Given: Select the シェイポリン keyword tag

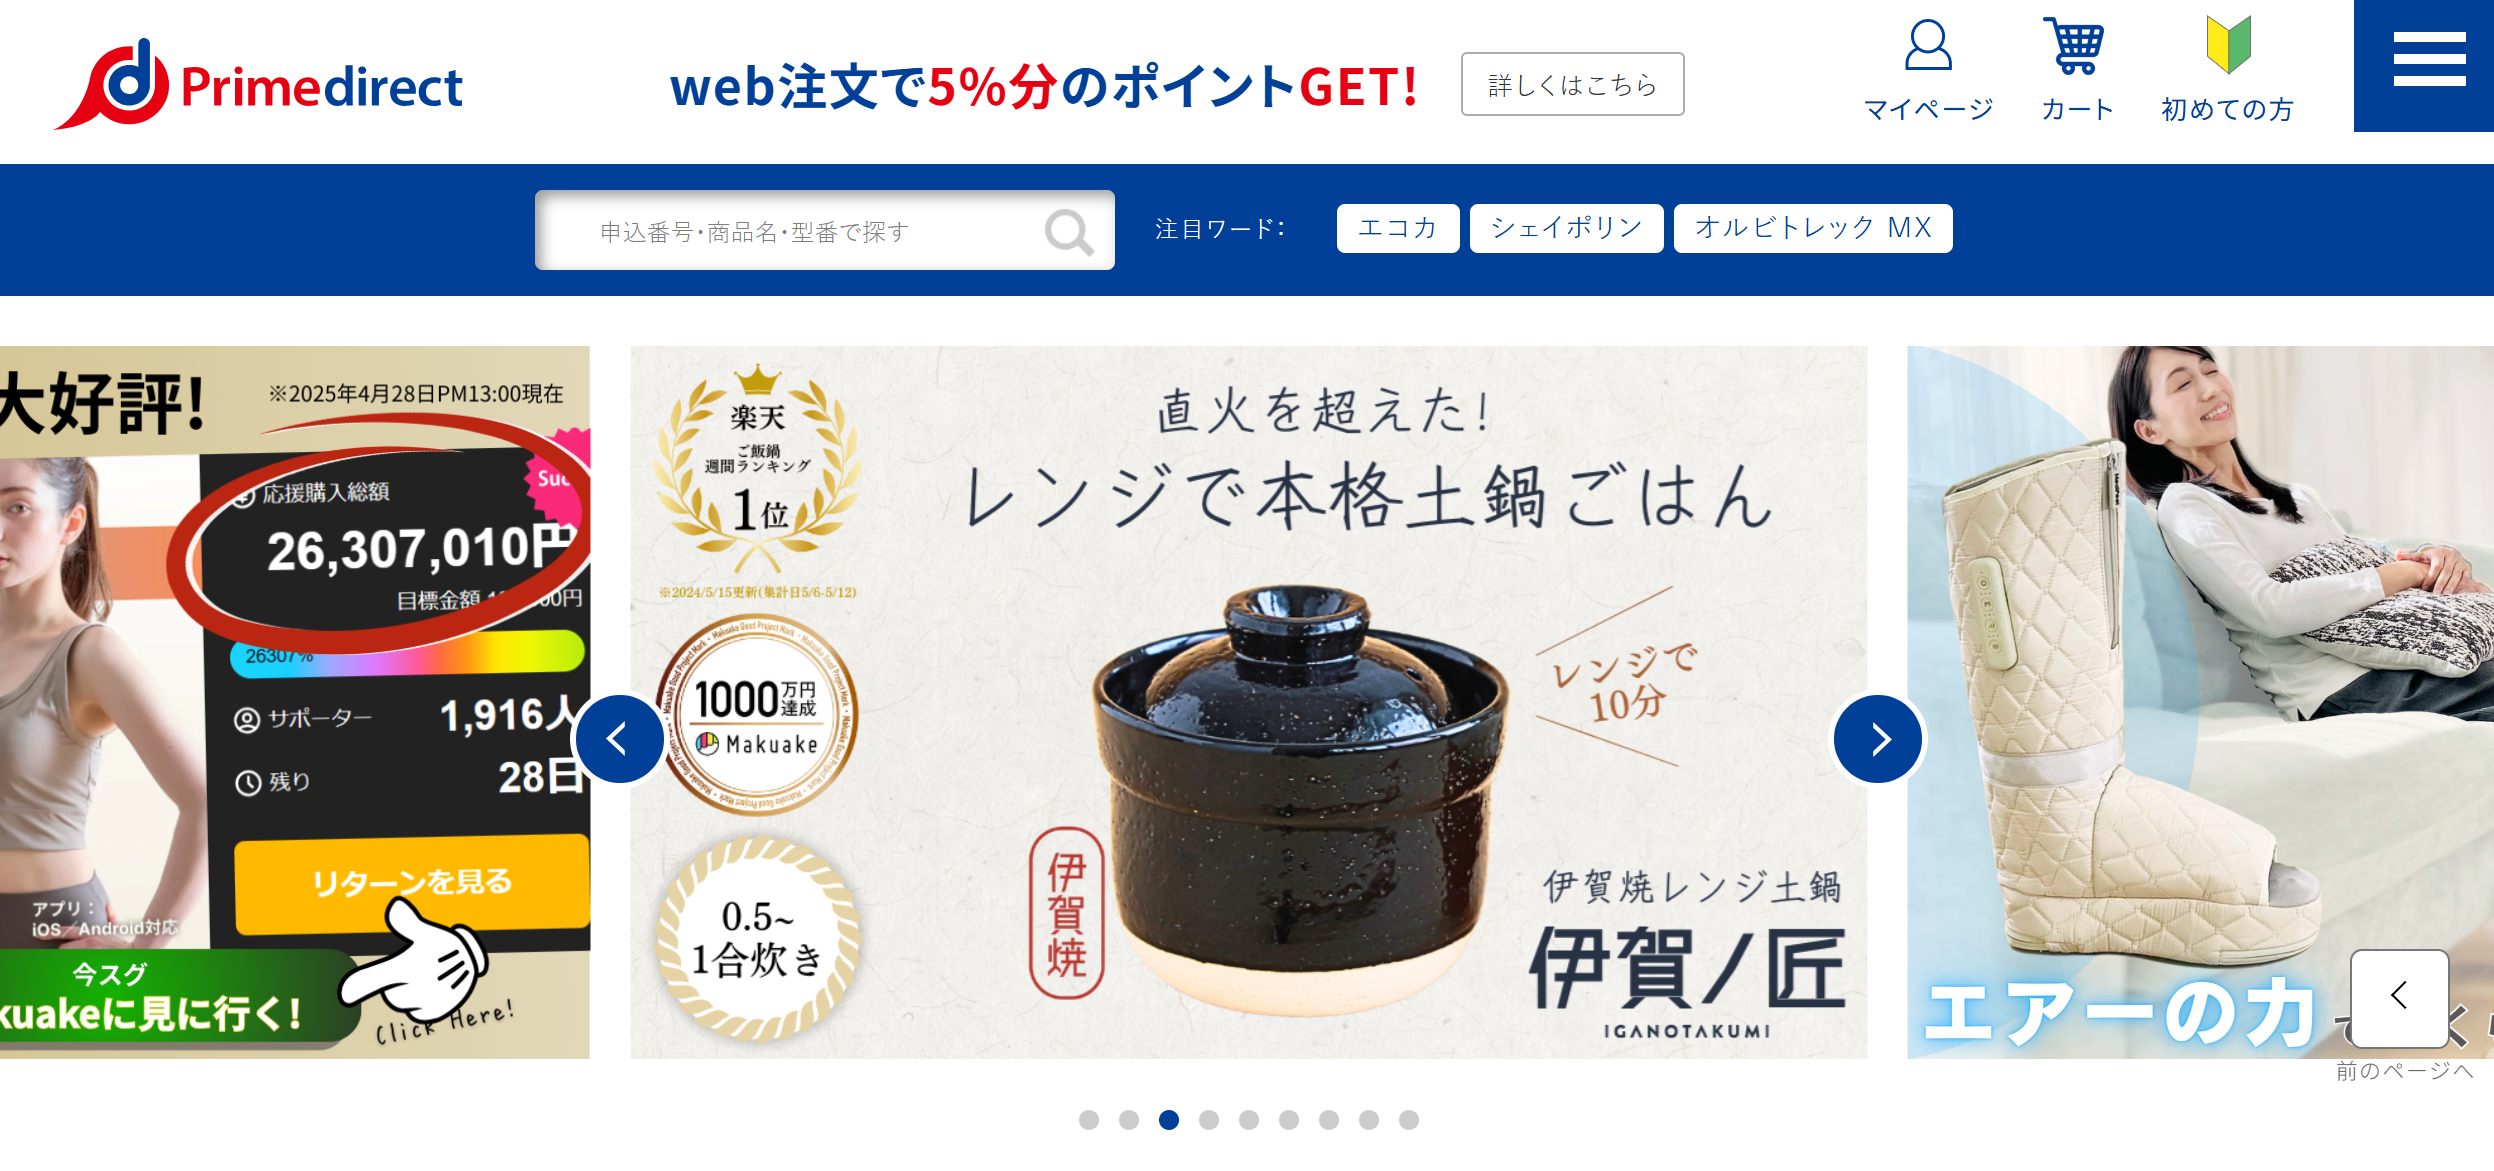Looking at the screenshot, I should (x=1566, y=229).
